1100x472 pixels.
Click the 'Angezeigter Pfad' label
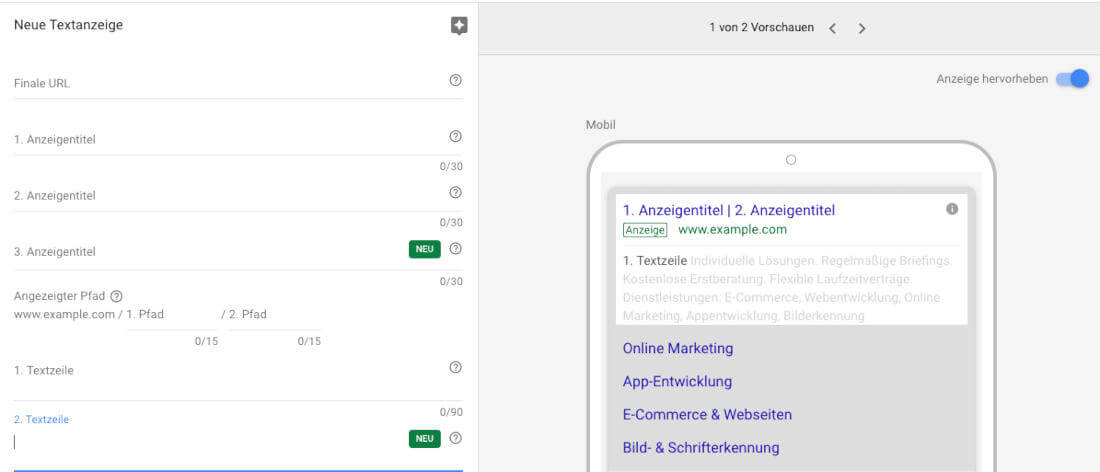tap(60, 296)
